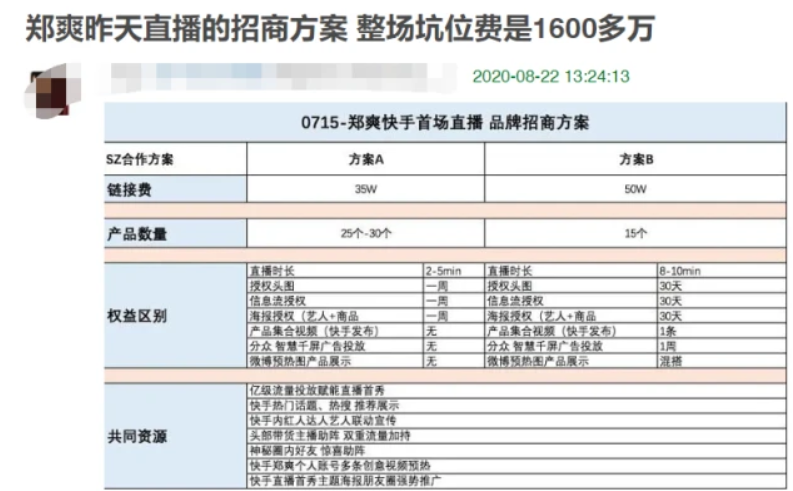Click the blurred username next to the avatar
The image size is (793, 491).
[278, 78]
